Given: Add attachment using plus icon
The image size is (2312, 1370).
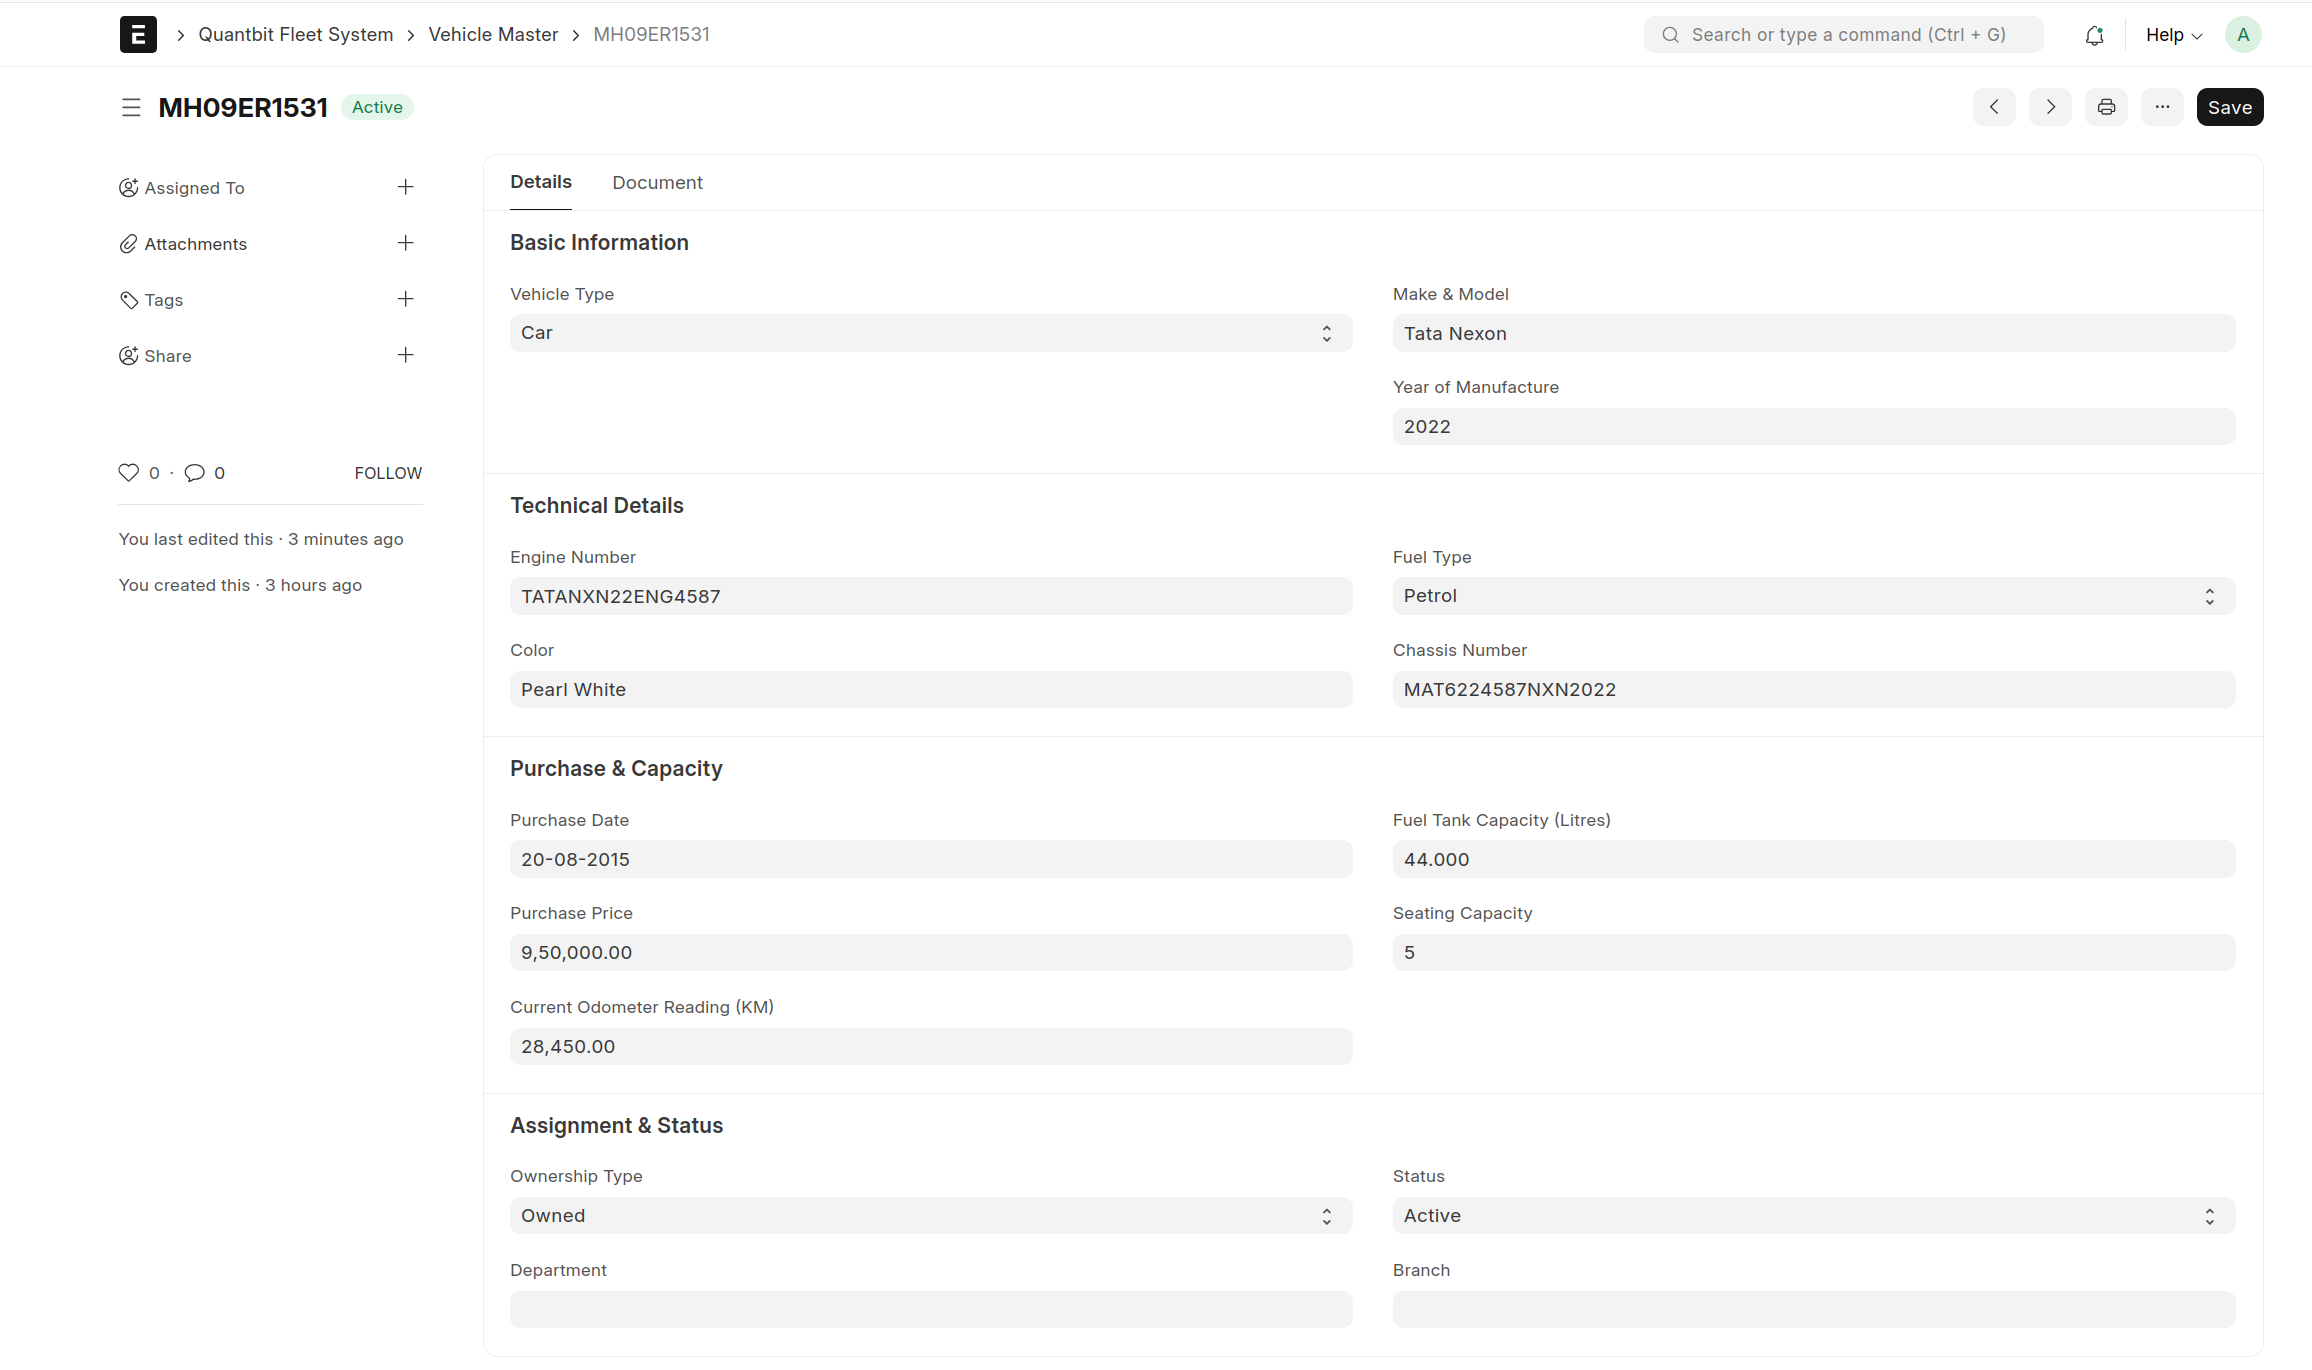Looking at the screenshot, I should tap(405, 243).
